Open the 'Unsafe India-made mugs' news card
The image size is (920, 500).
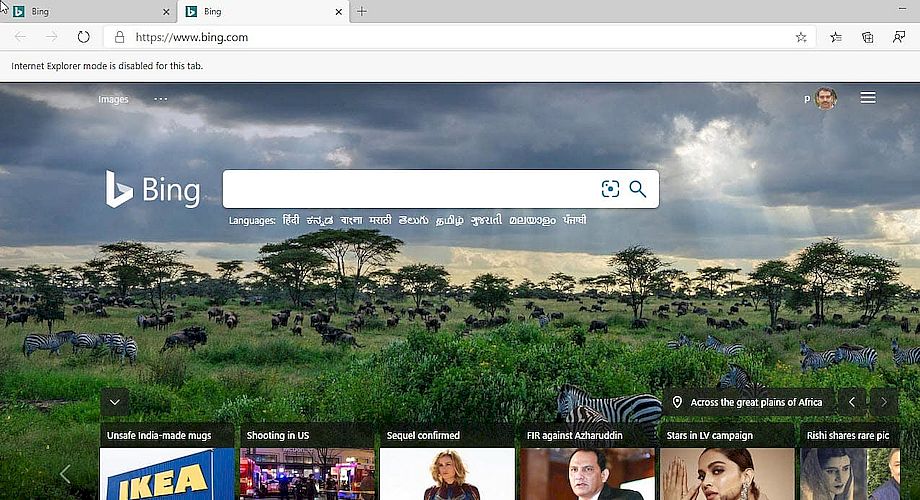click(x=167, y=460)
